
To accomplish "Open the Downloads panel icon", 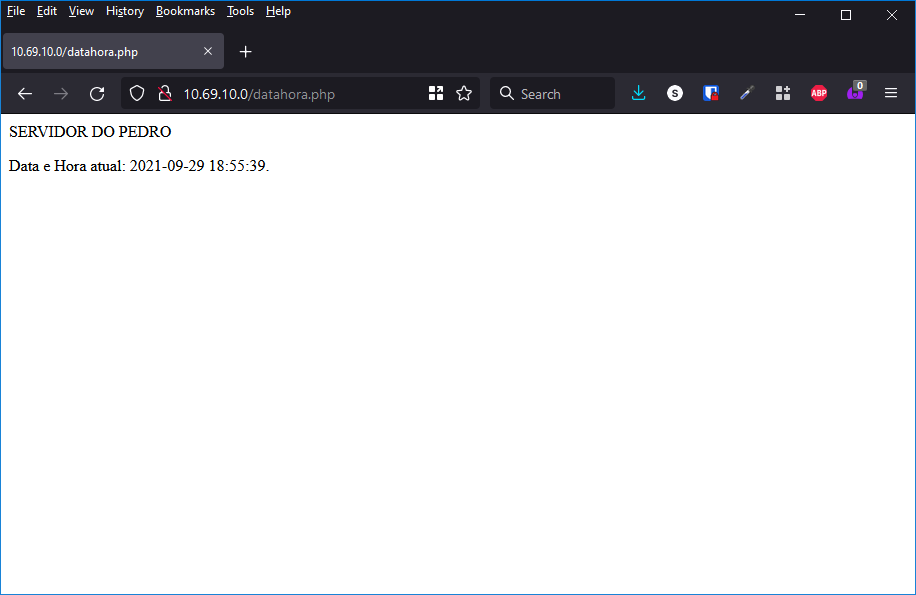I will click(638, 93).
